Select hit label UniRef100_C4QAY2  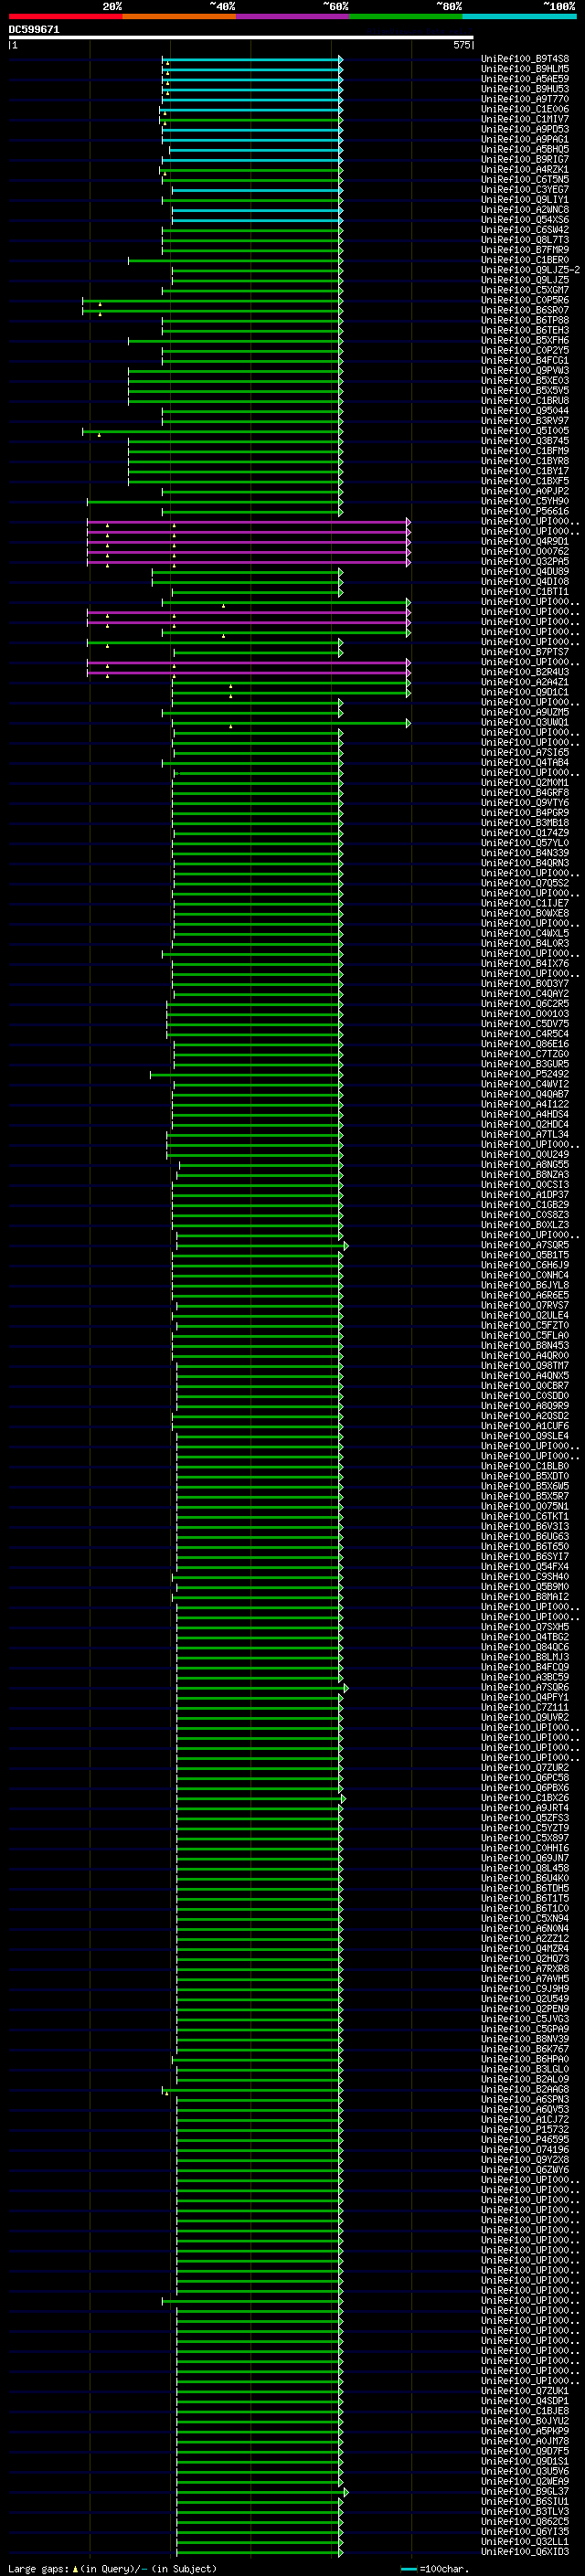525,993
